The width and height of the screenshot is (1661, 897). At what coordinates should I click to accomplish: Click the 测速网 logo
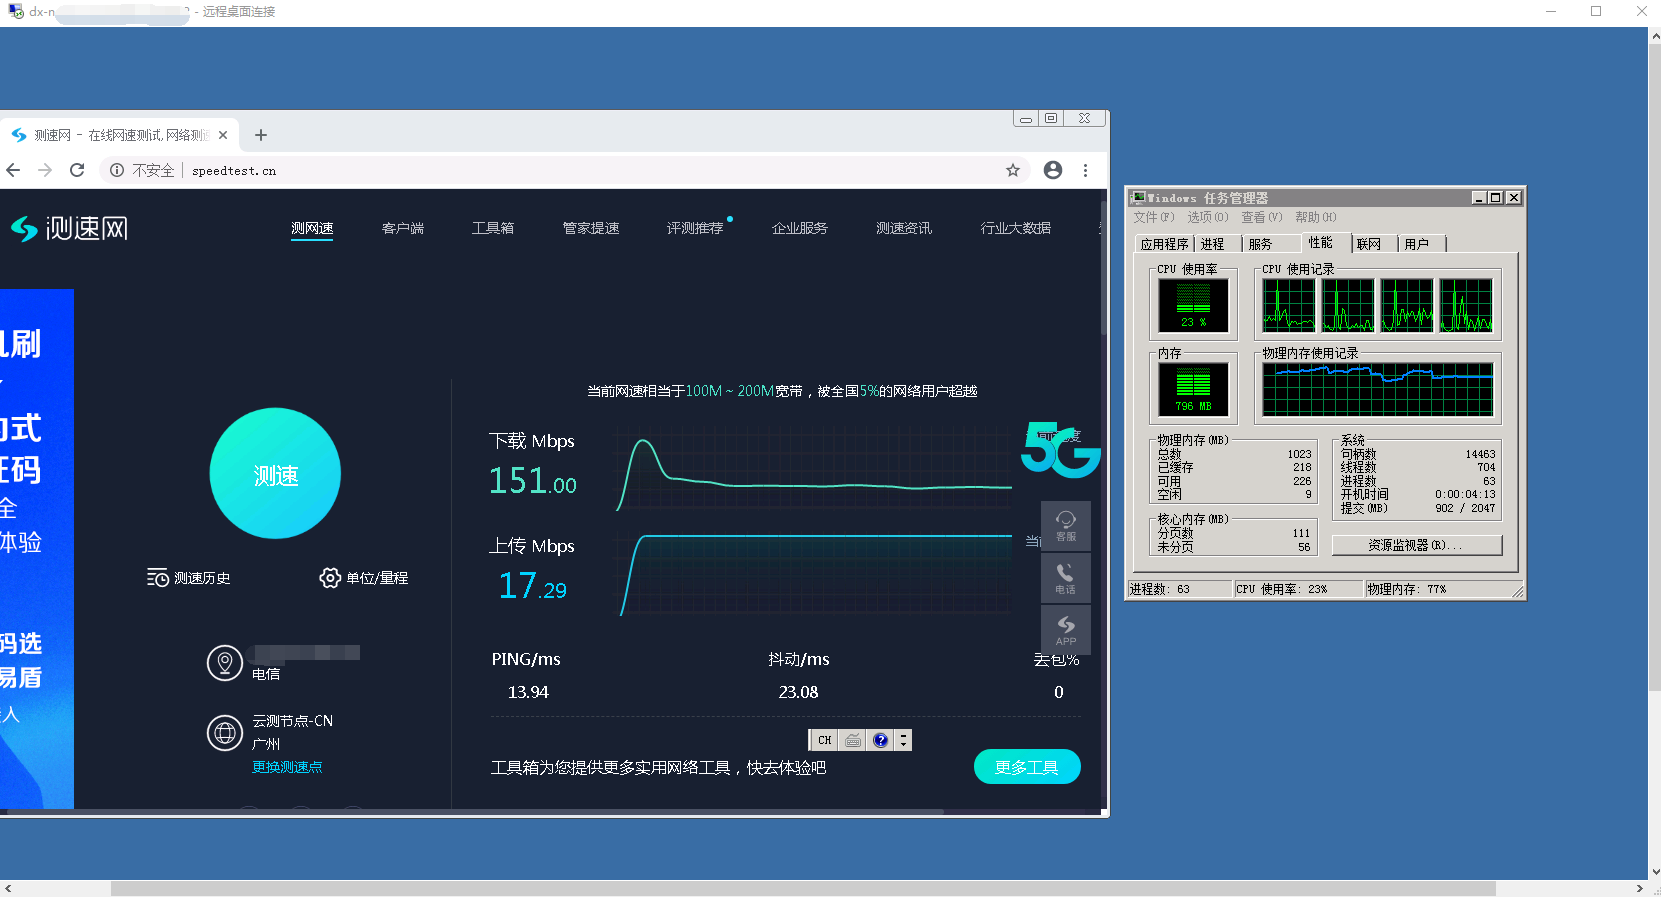tap(69, 228)
